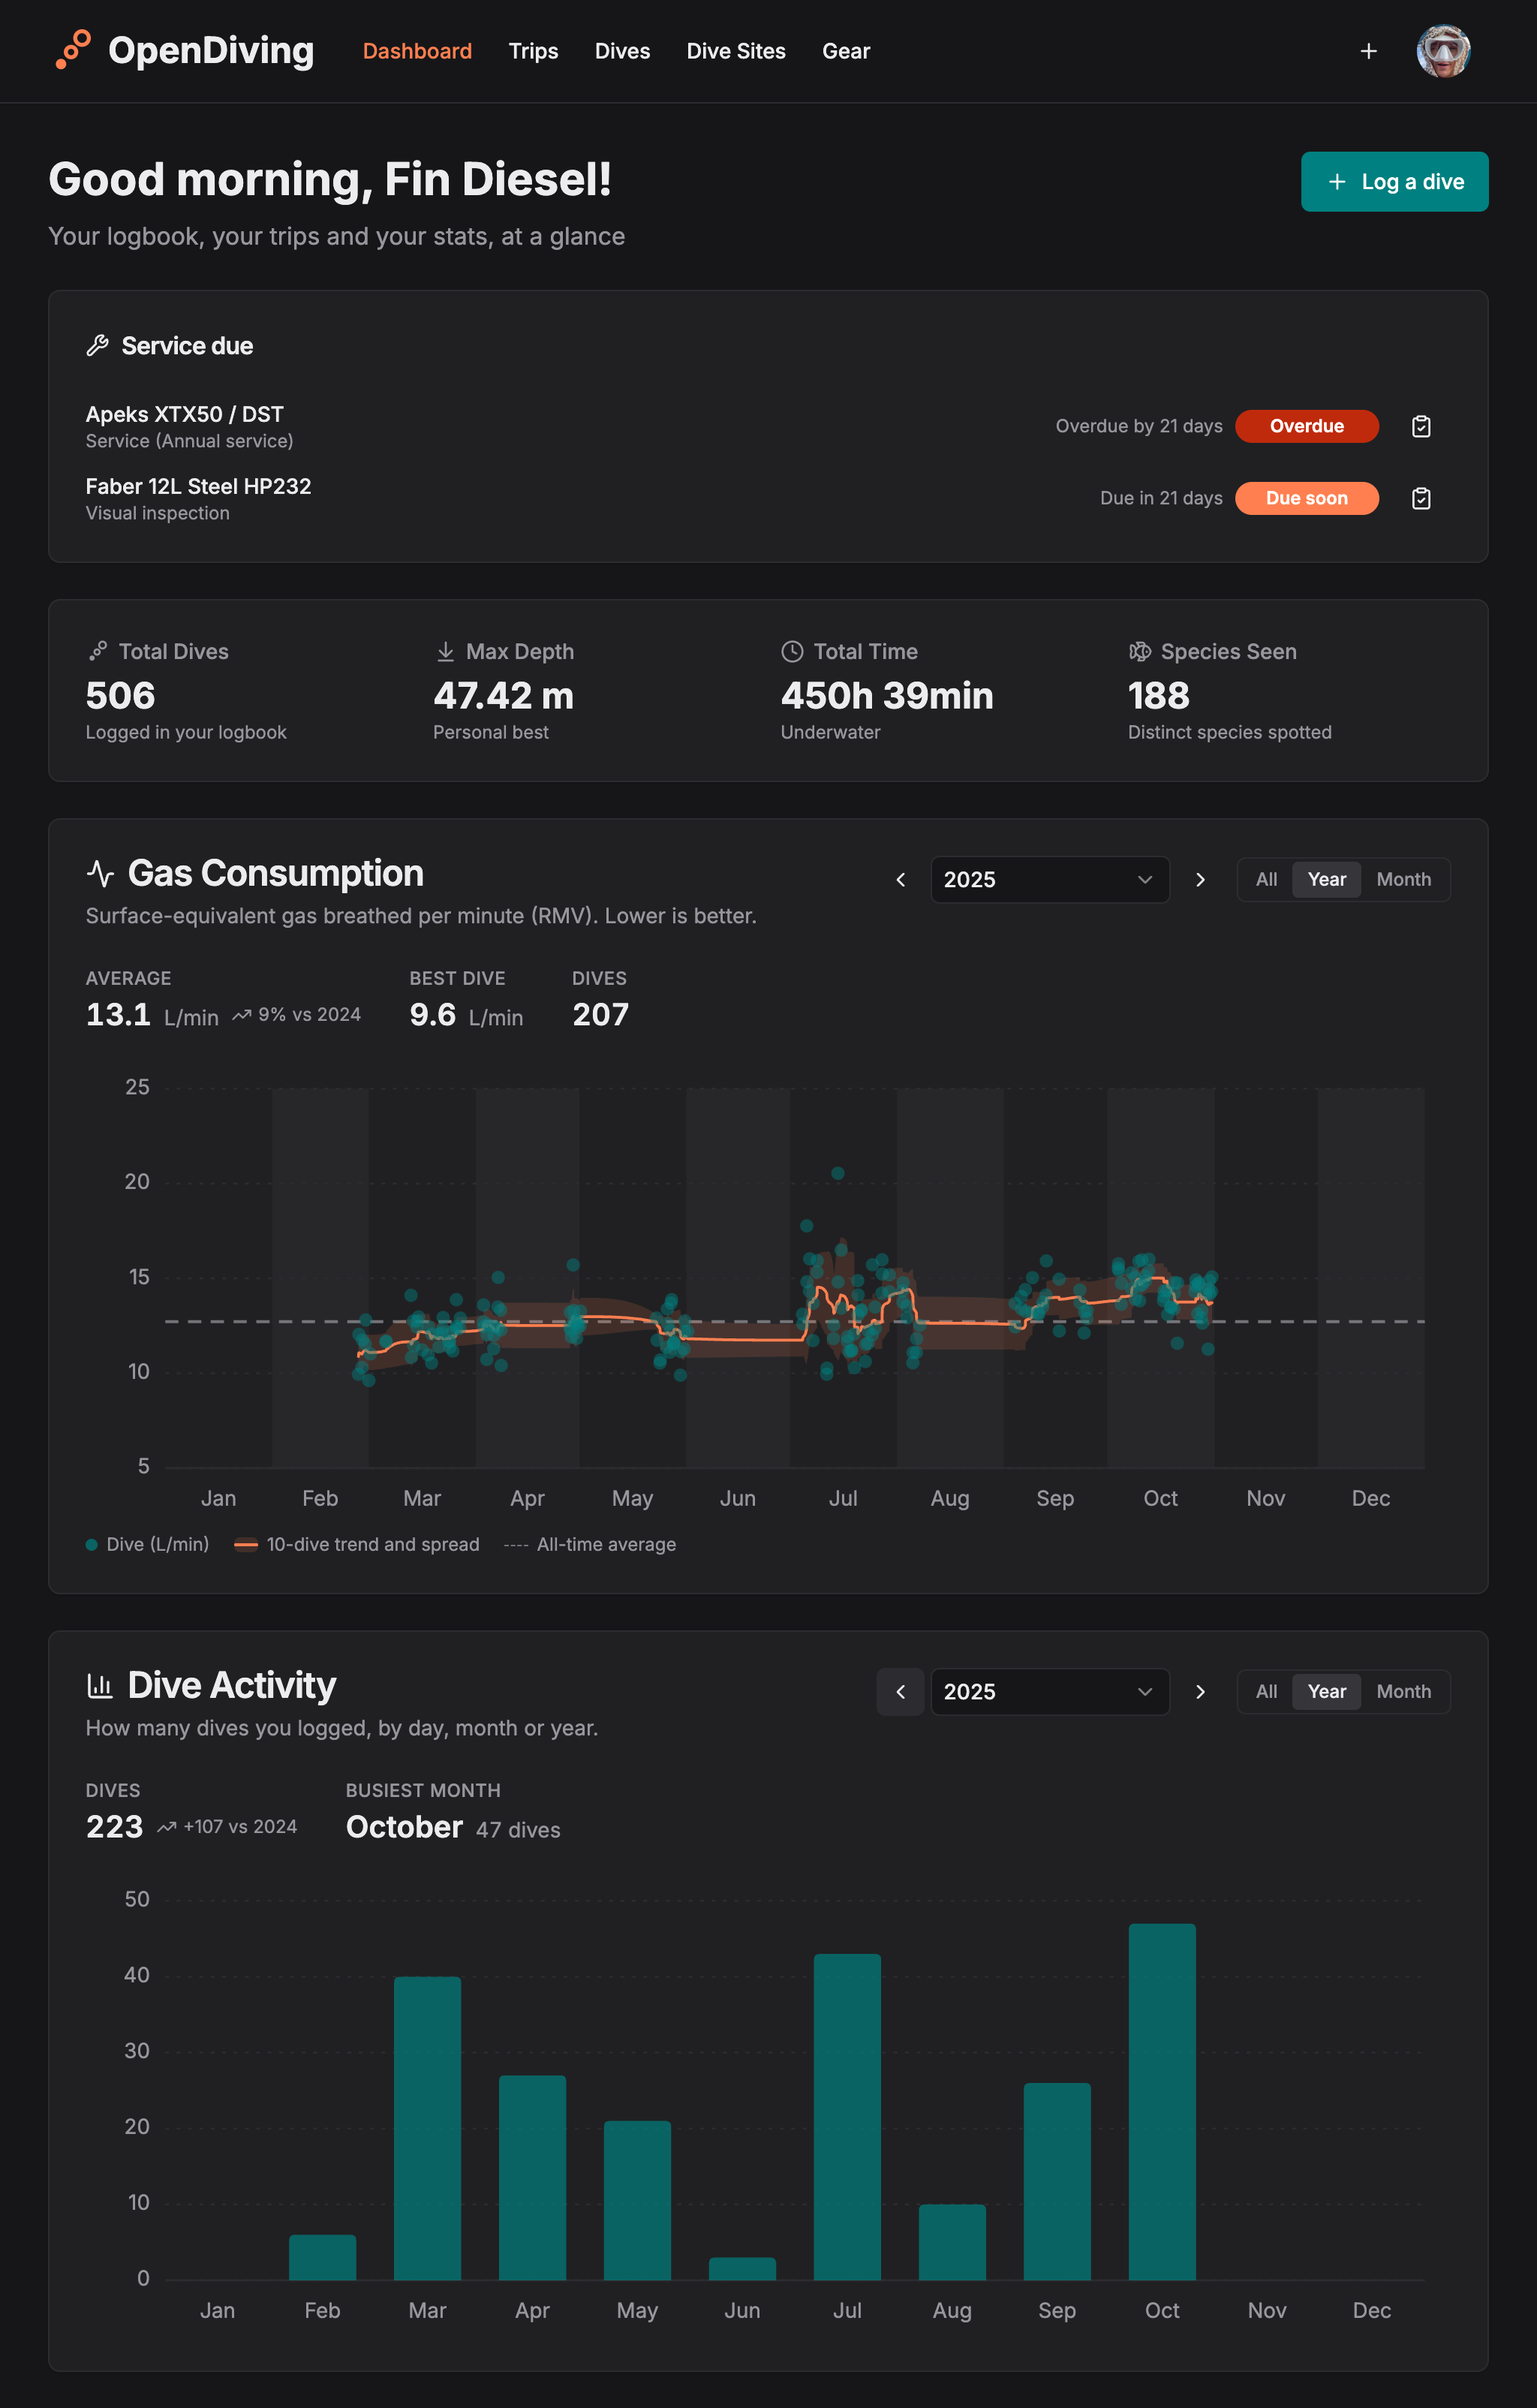Click the Due soon status badge
This screenshot has height=2408, width=1537.
coord(1306,498)
